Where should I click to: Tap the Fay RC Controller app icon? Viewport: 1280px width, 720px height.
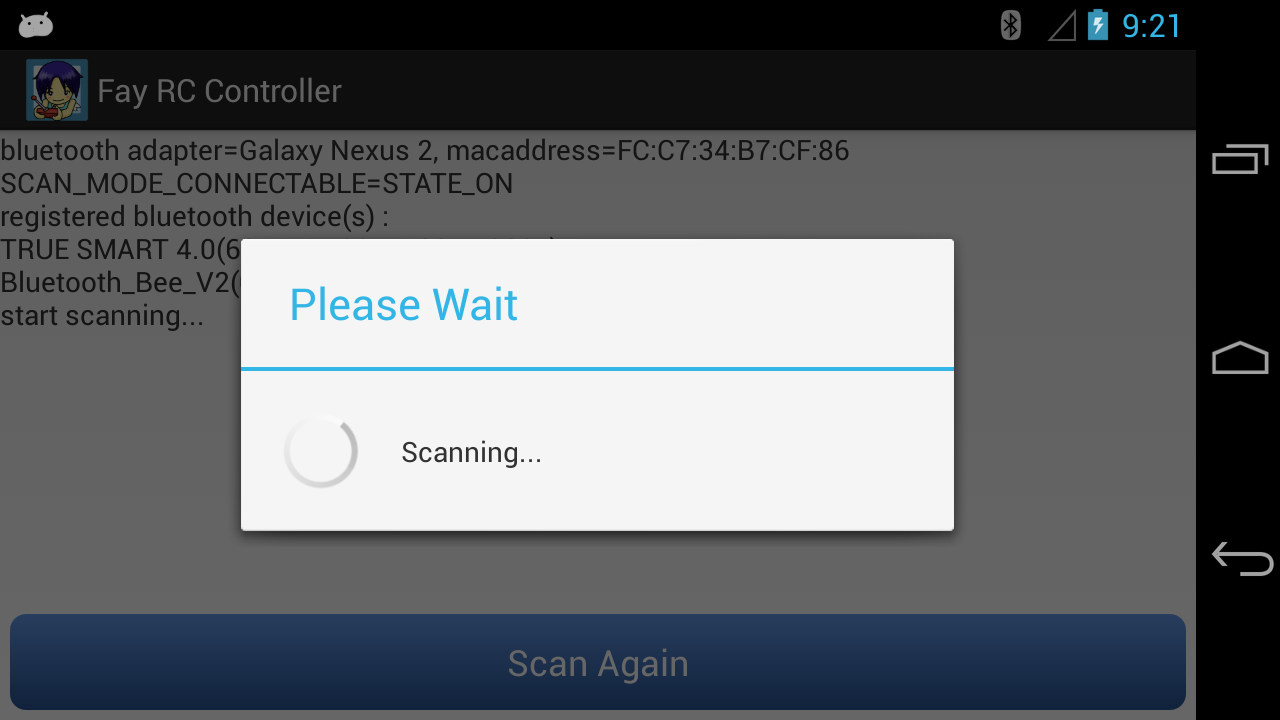(x=57, y=90)
